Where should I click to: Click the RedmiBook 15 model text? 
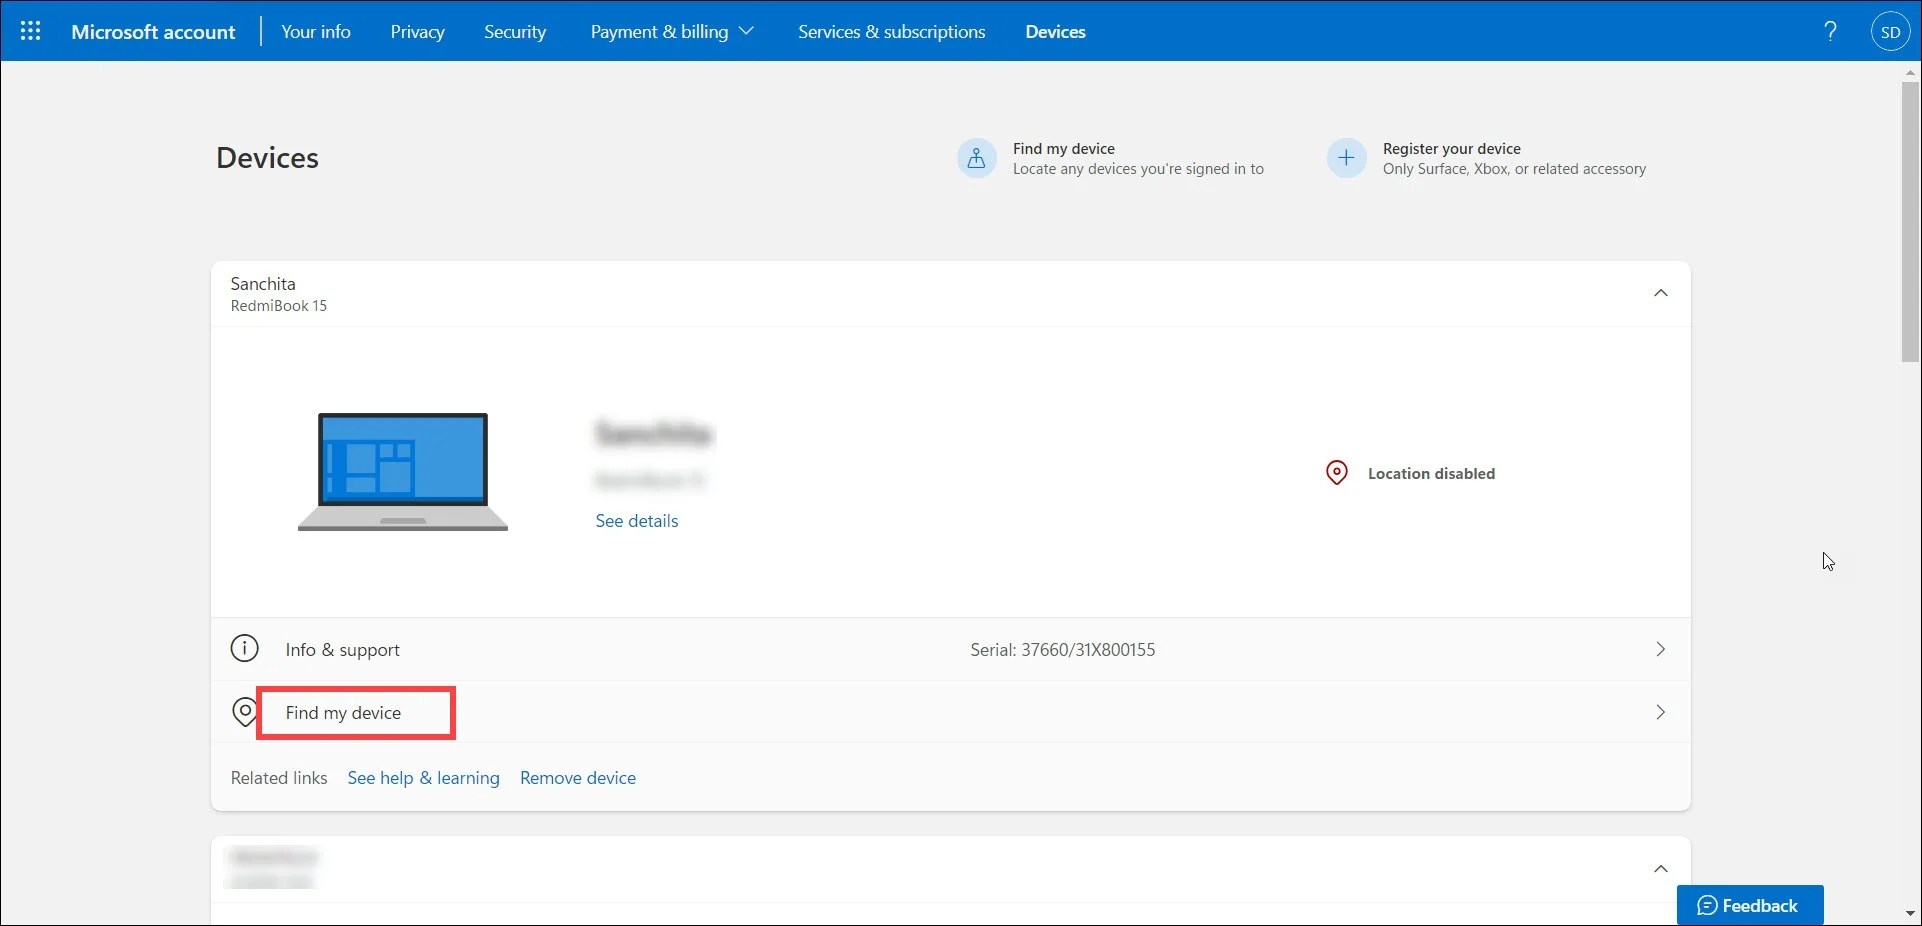[279, 306]
